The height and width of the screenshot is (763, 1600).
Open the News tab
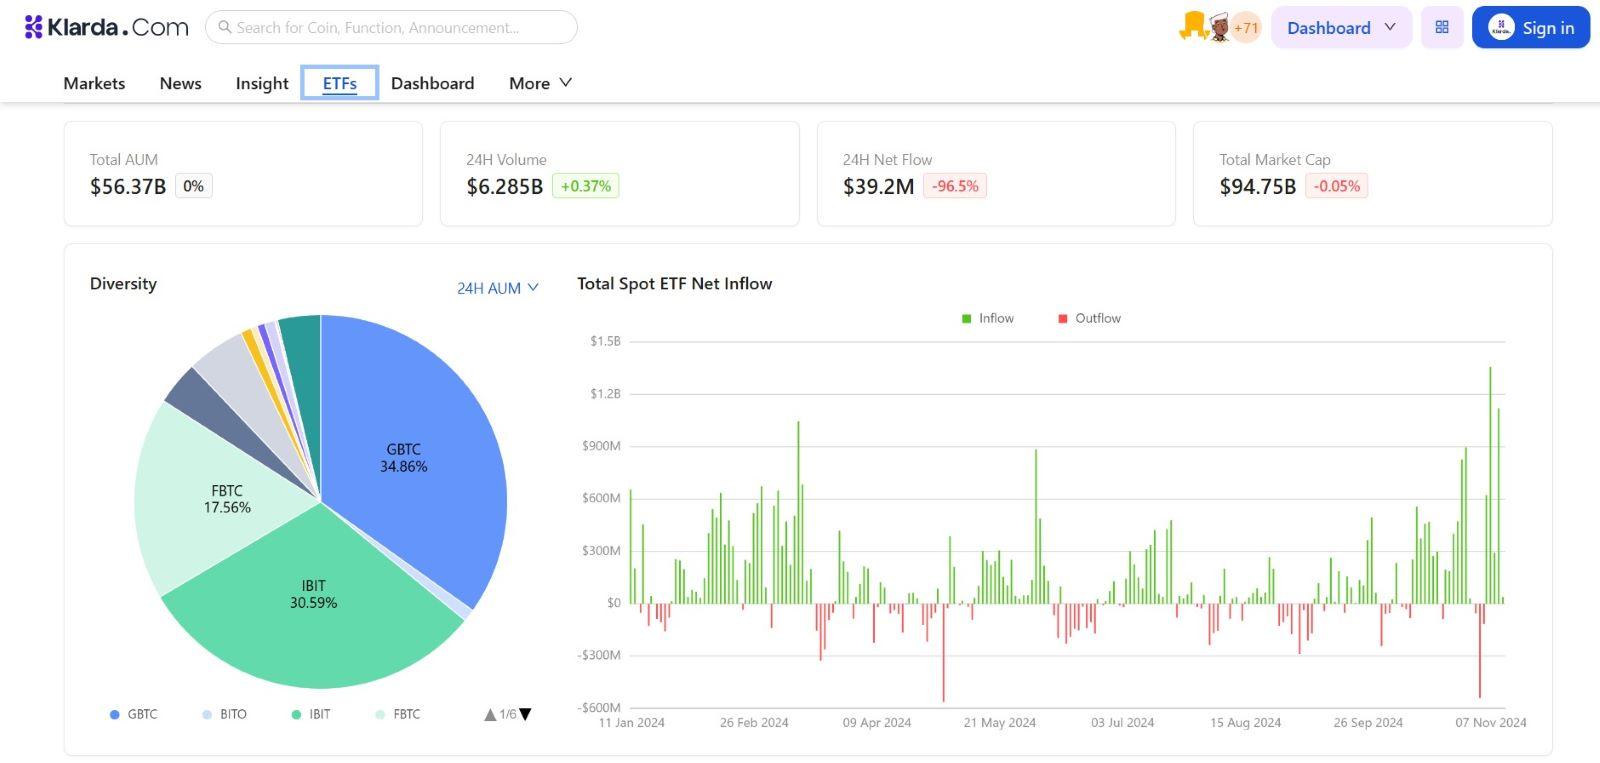[181, 83]
